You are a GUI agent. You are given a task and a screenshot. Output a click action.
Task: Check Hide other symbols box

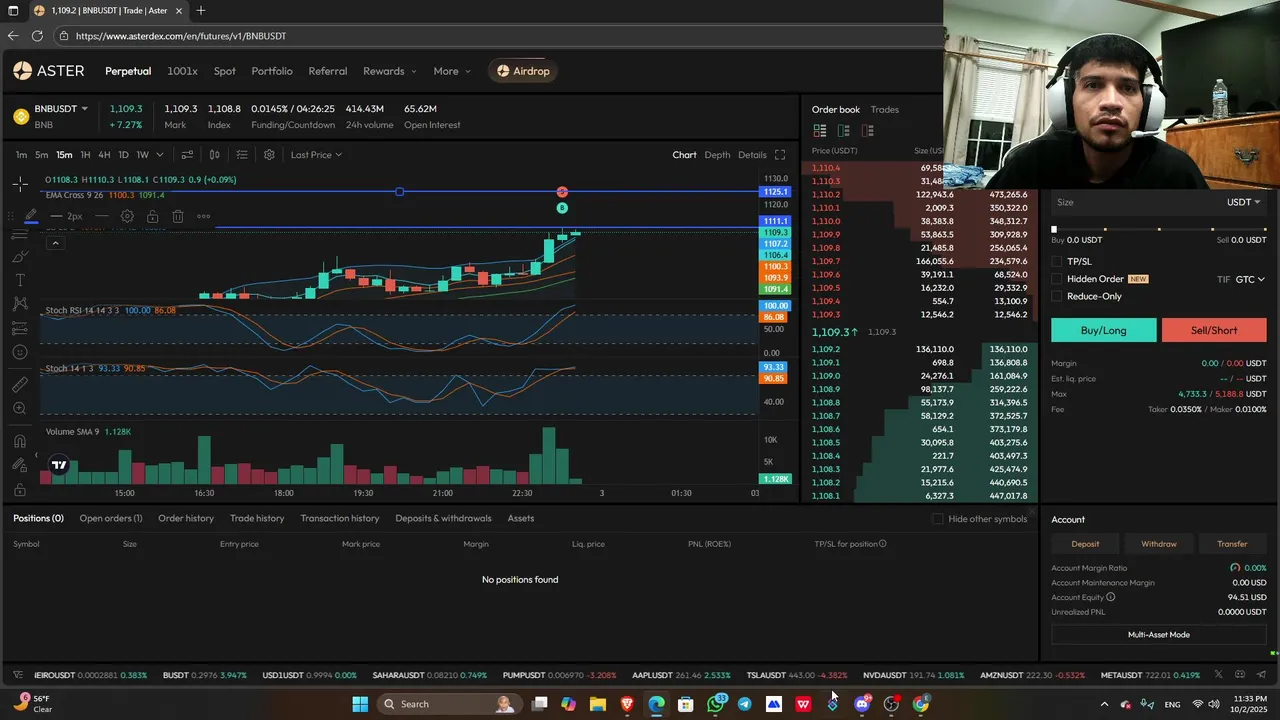click(x=937, y=519)
